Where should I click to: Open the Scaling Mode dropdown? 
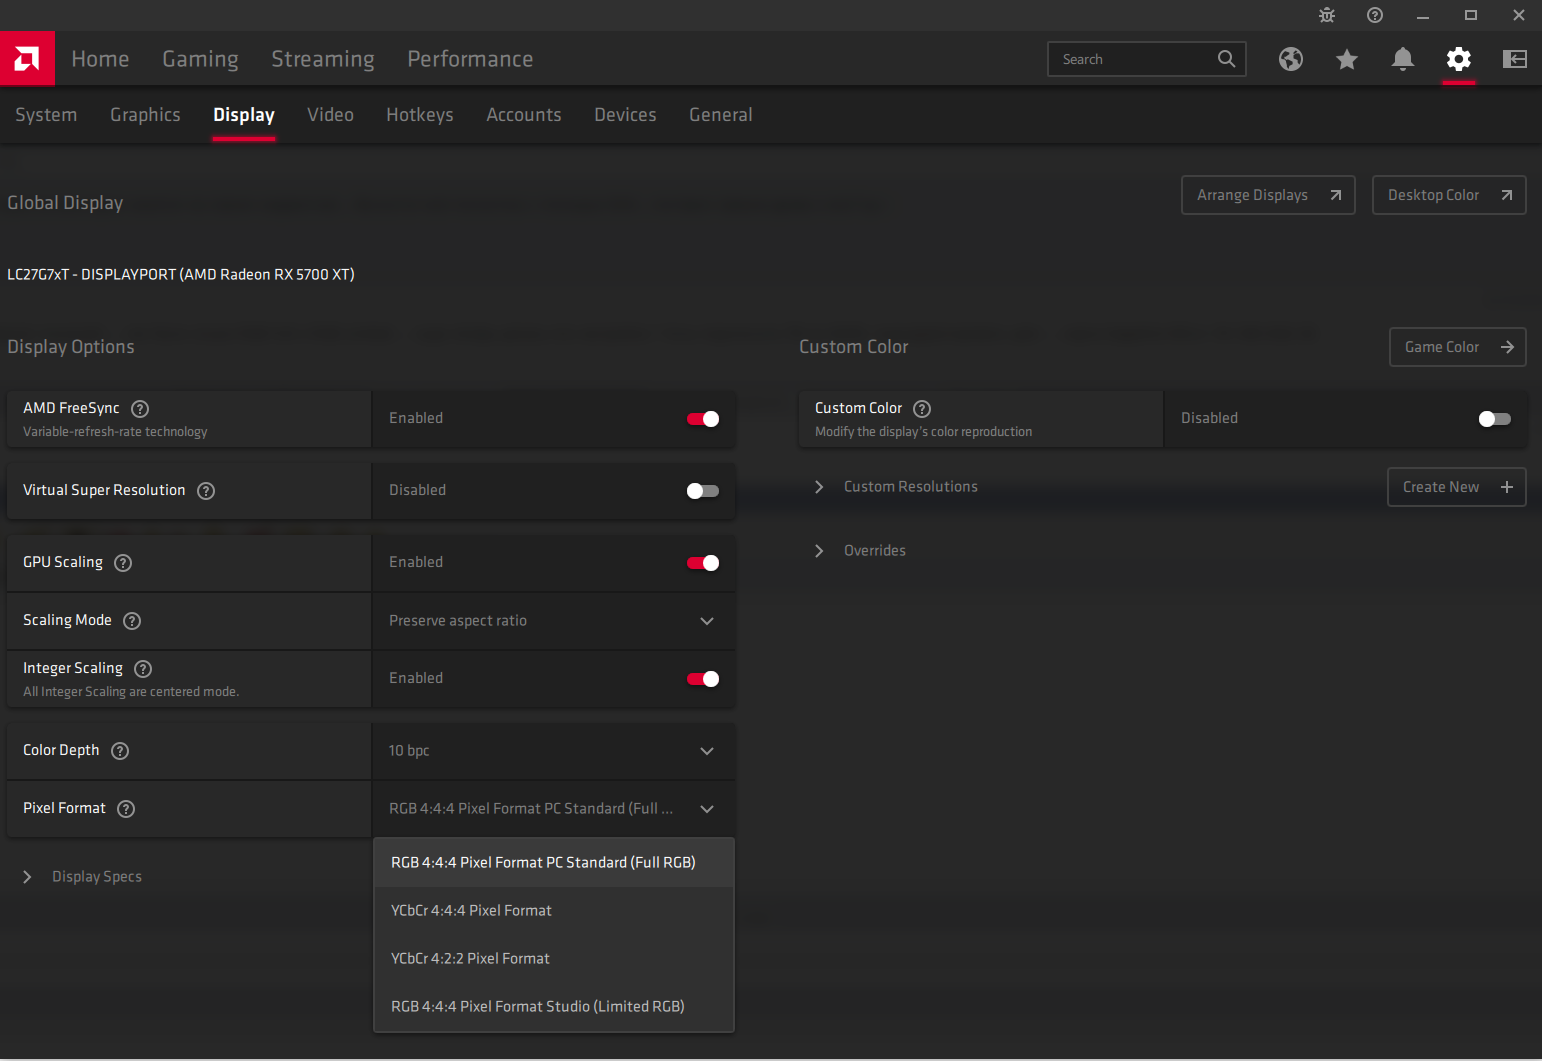553,621
